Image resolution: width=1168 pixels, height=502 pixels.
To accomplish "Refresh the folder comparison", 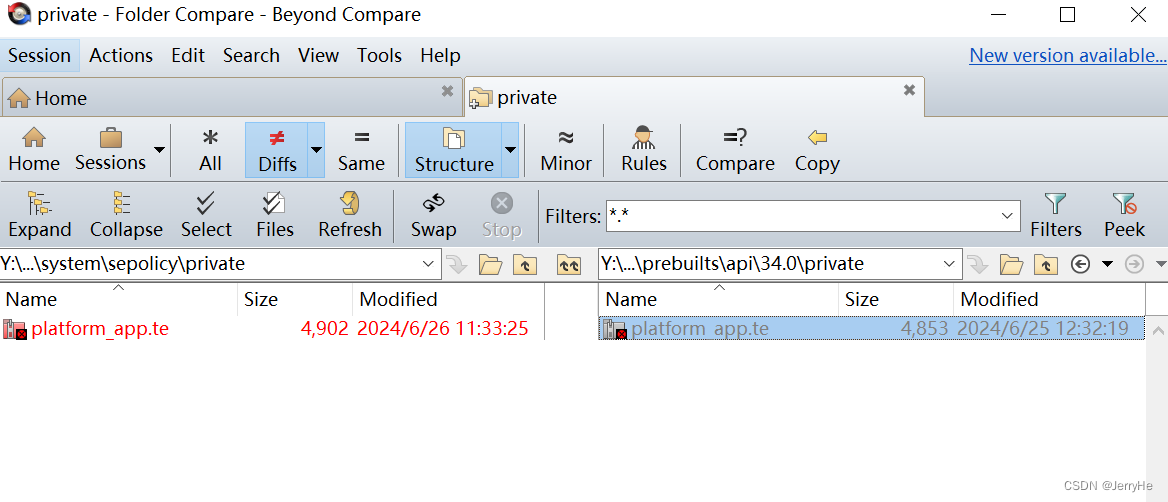I will point(349,215).
